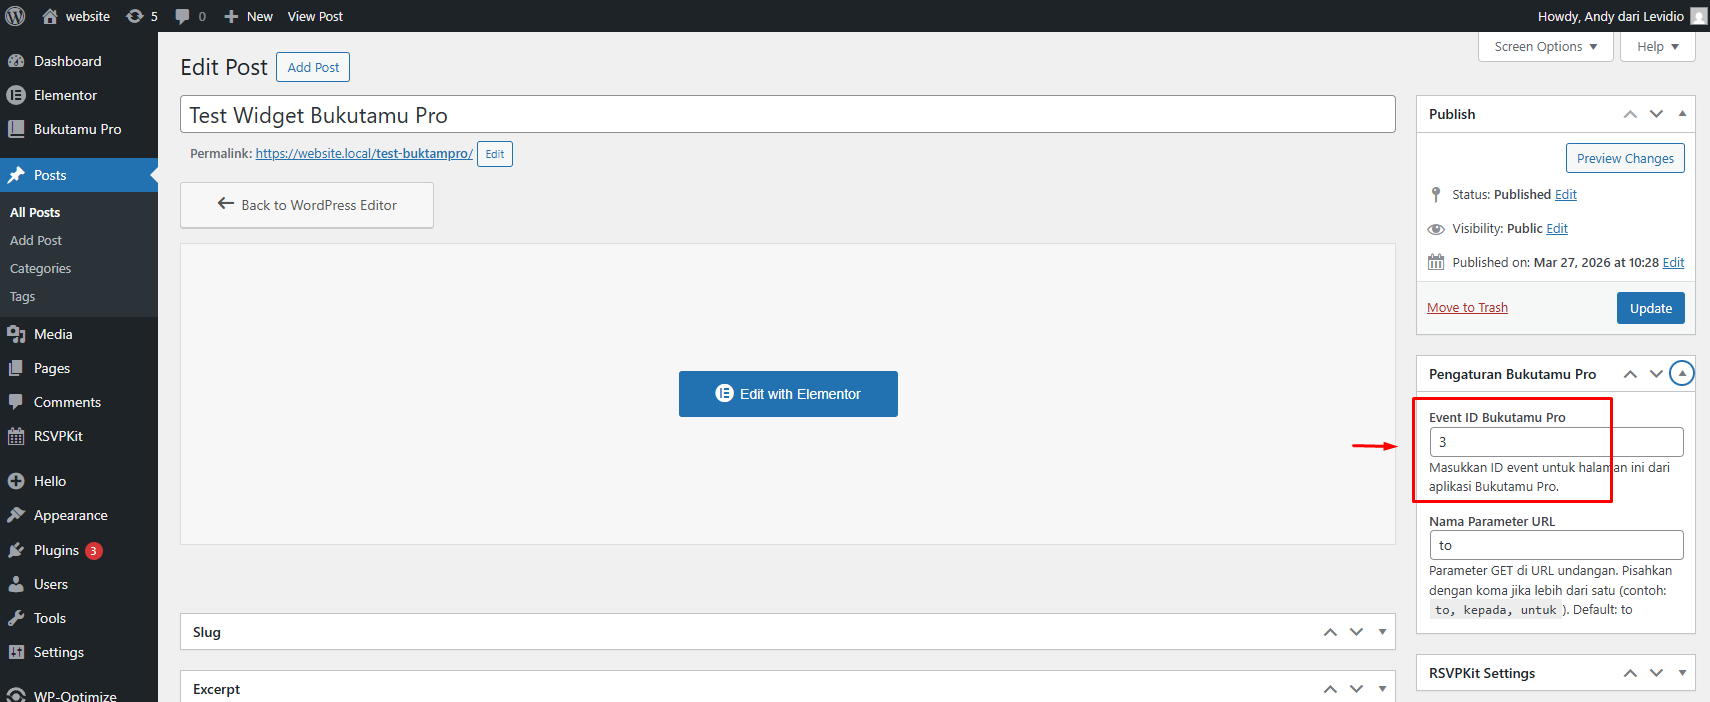The height and width of the screenshot is (702, 1710).
Task: Open the permalink URL link
Action: point(364,153)
